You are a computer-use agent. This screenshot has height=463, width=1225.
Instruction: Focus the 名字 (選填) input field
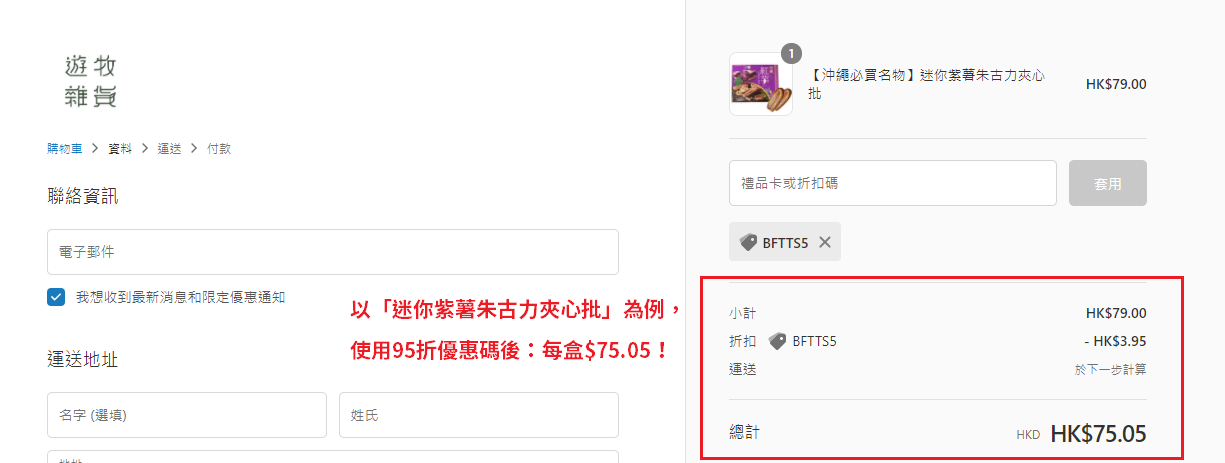click(187, 415)
